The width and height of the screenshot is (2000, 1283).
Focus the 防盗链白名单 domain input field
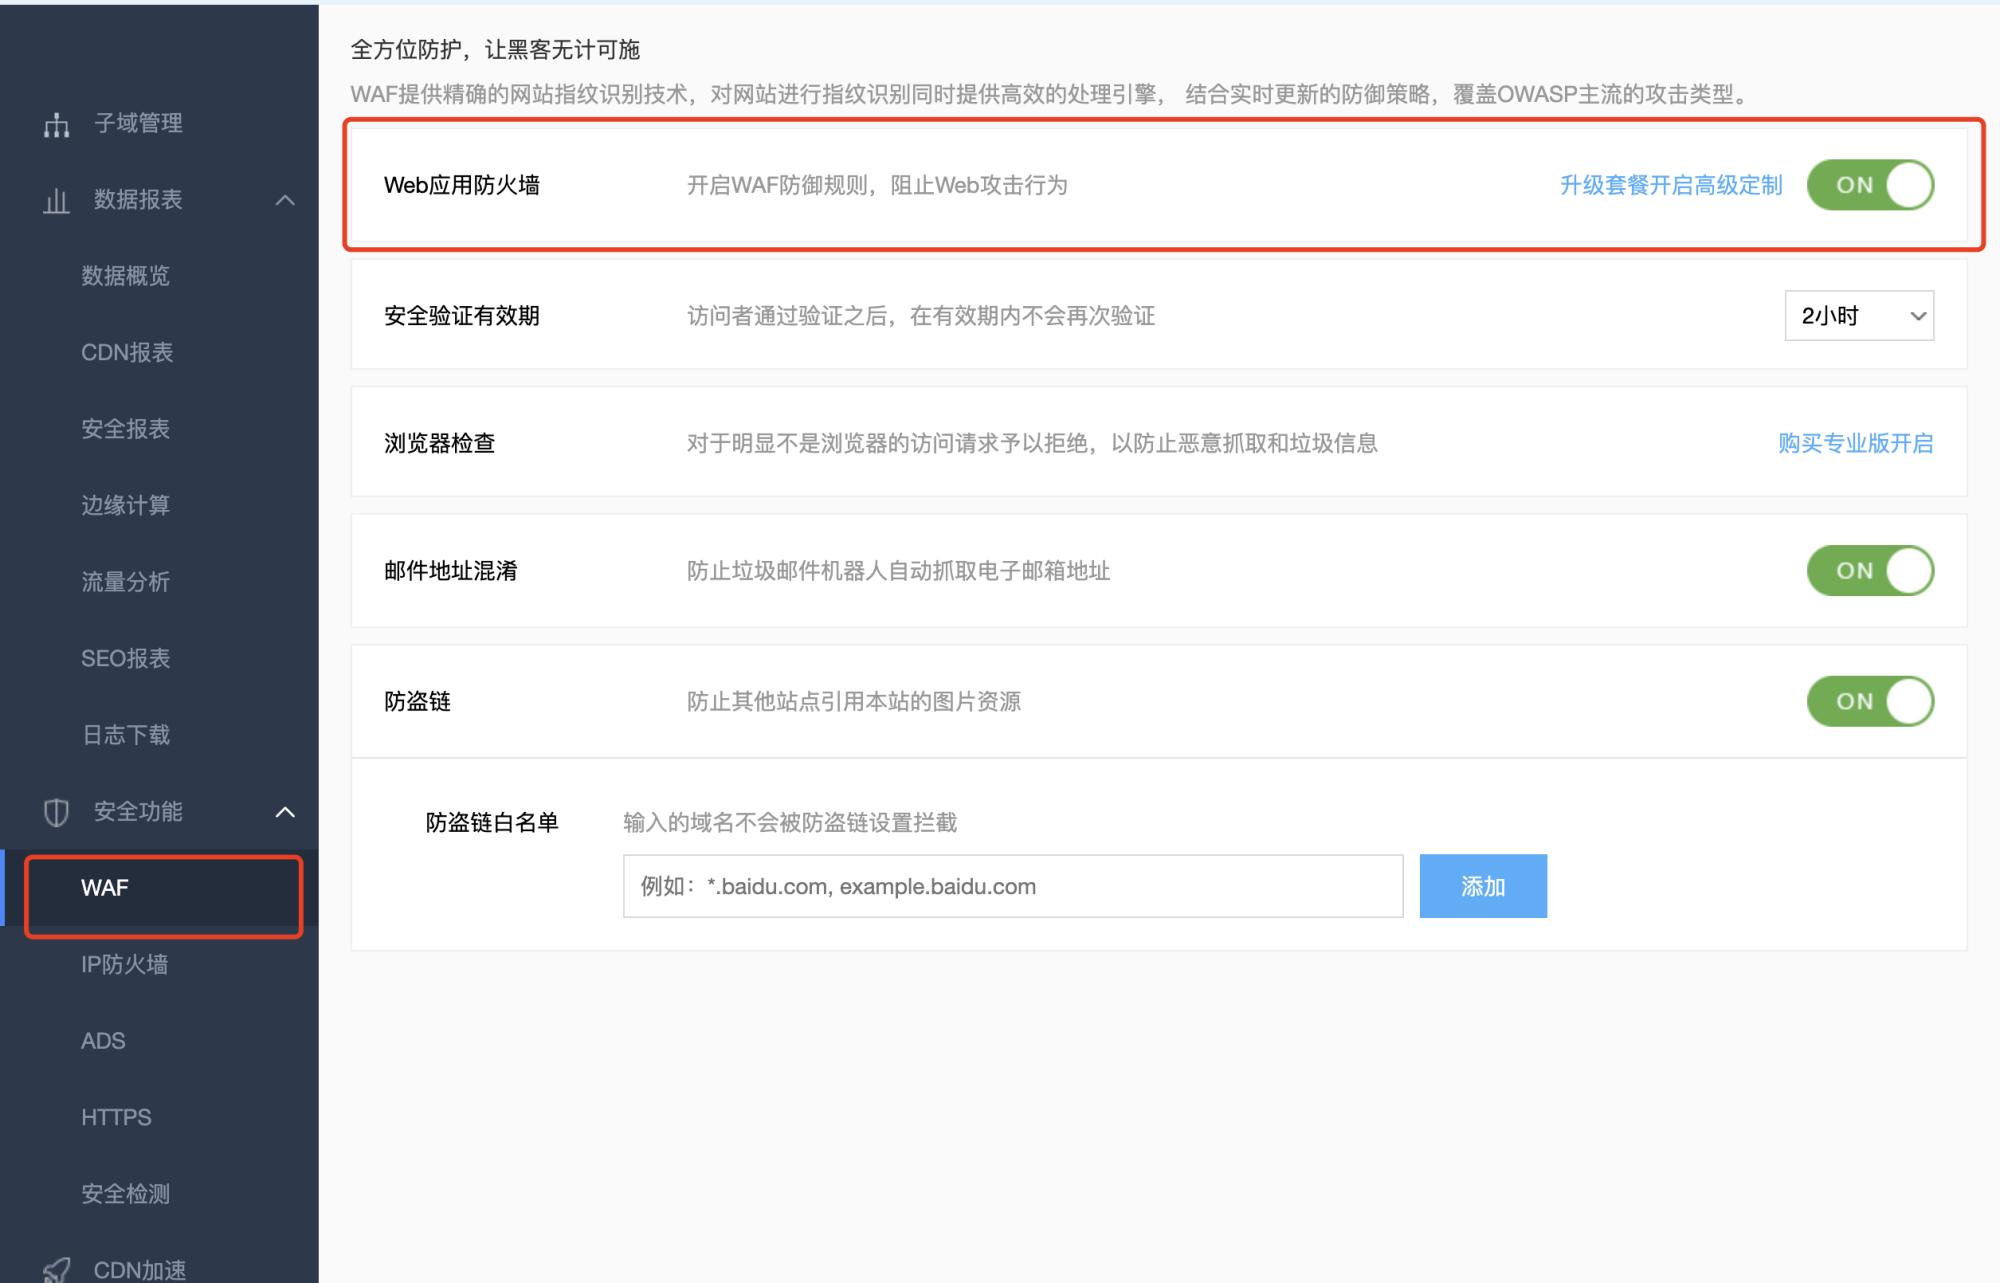(x=1013, y=886)
